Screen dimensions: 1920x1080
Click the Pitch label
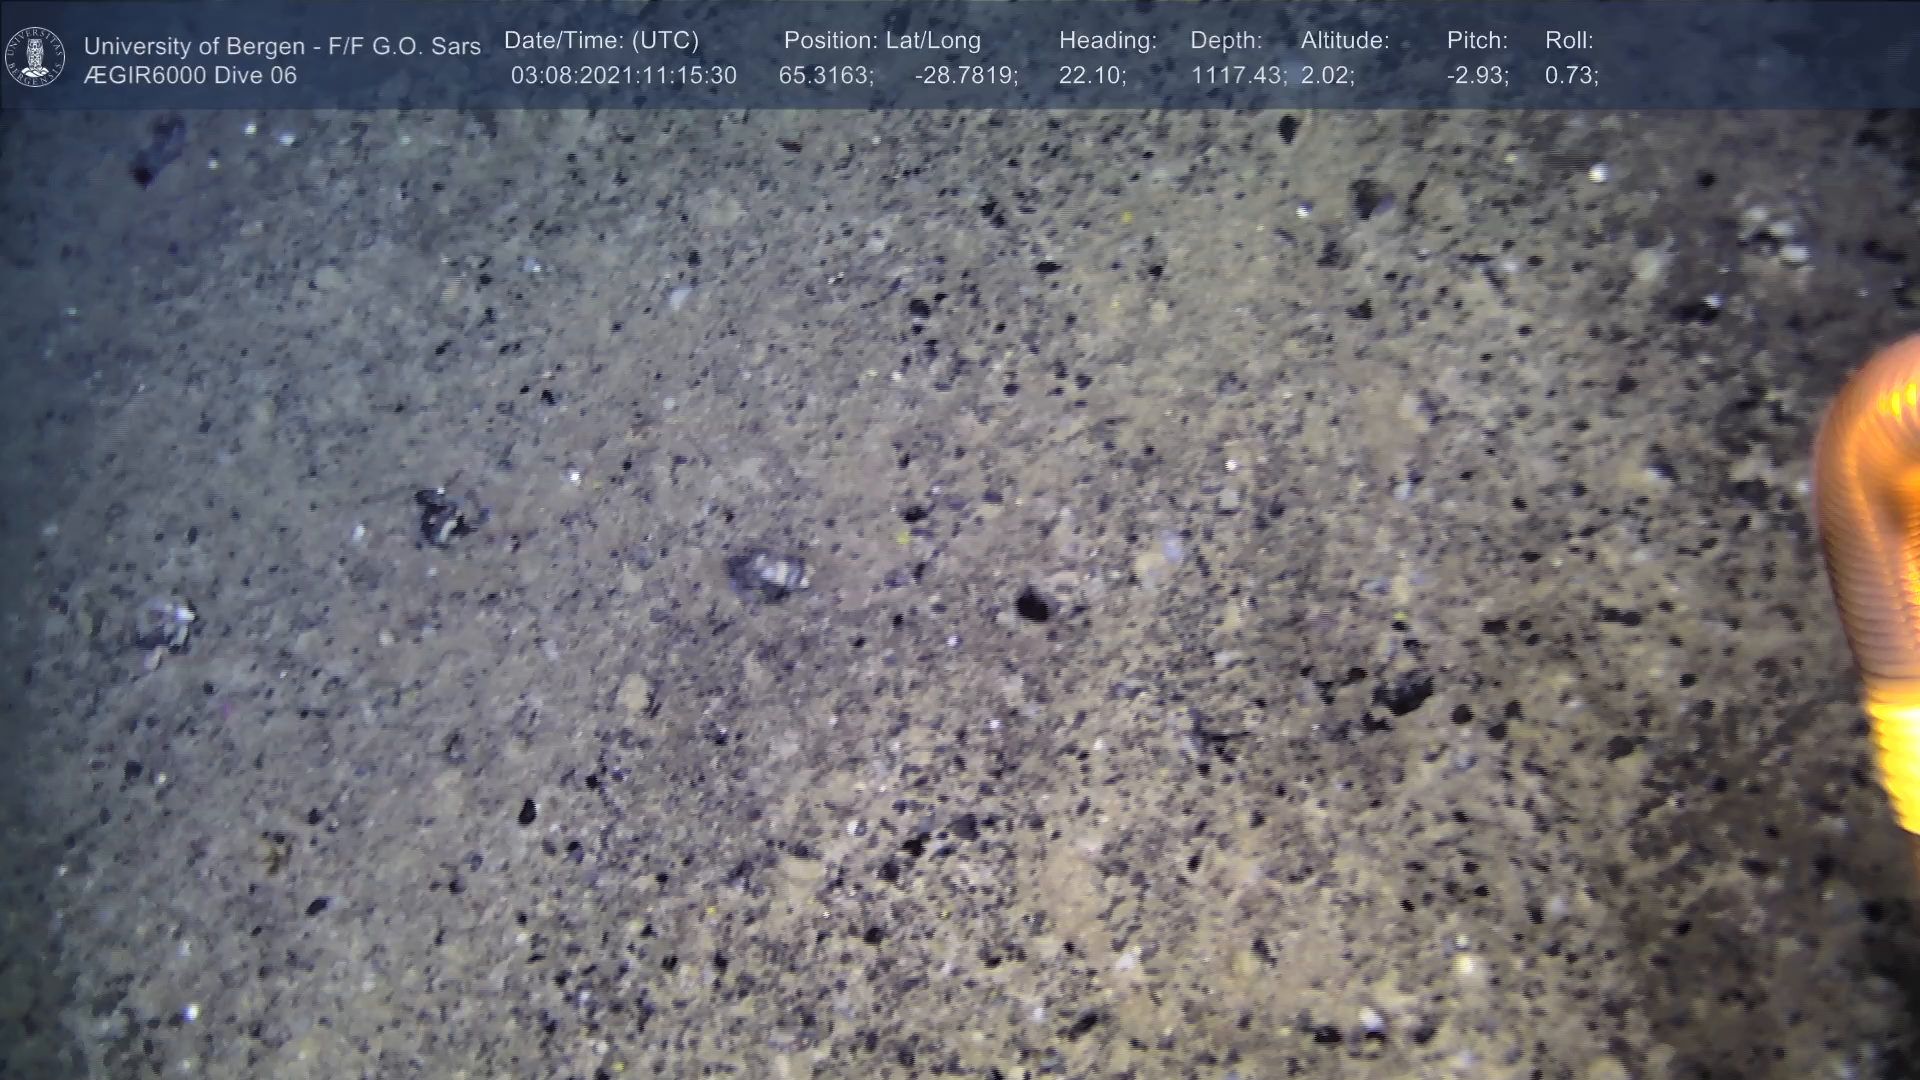point(1476,41)
